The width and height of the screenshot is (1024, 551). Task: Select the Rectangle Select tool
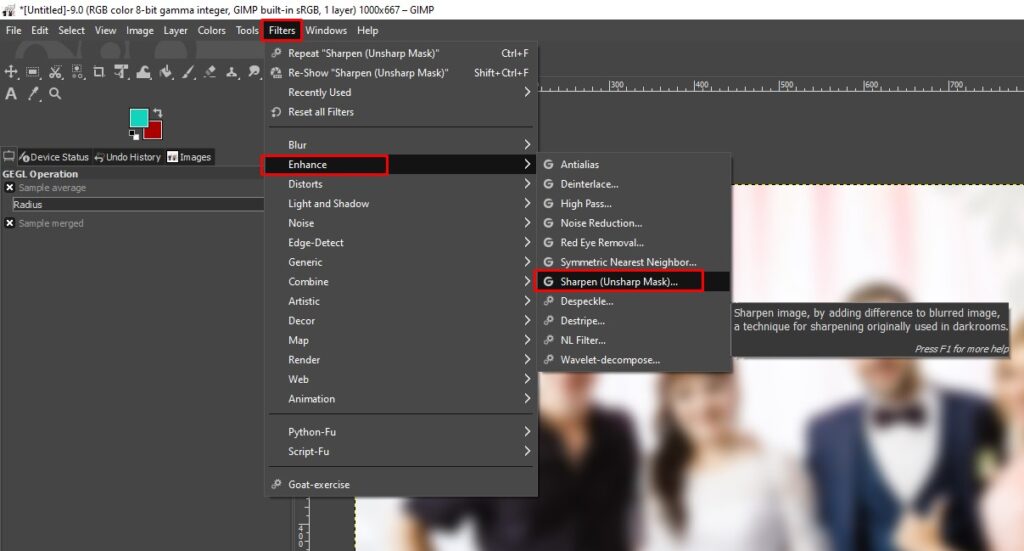point(33,72)
